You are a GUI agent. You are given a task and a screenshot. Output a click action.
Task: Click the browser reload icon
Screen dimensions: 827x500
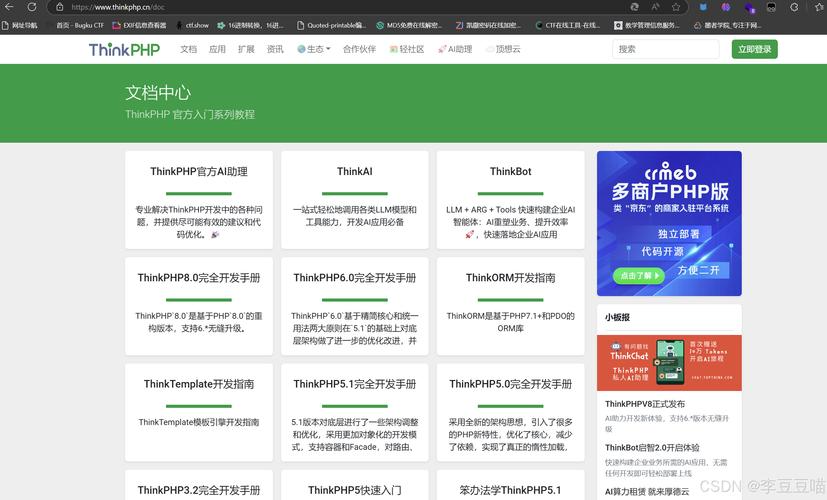click(x=32, y=7)
